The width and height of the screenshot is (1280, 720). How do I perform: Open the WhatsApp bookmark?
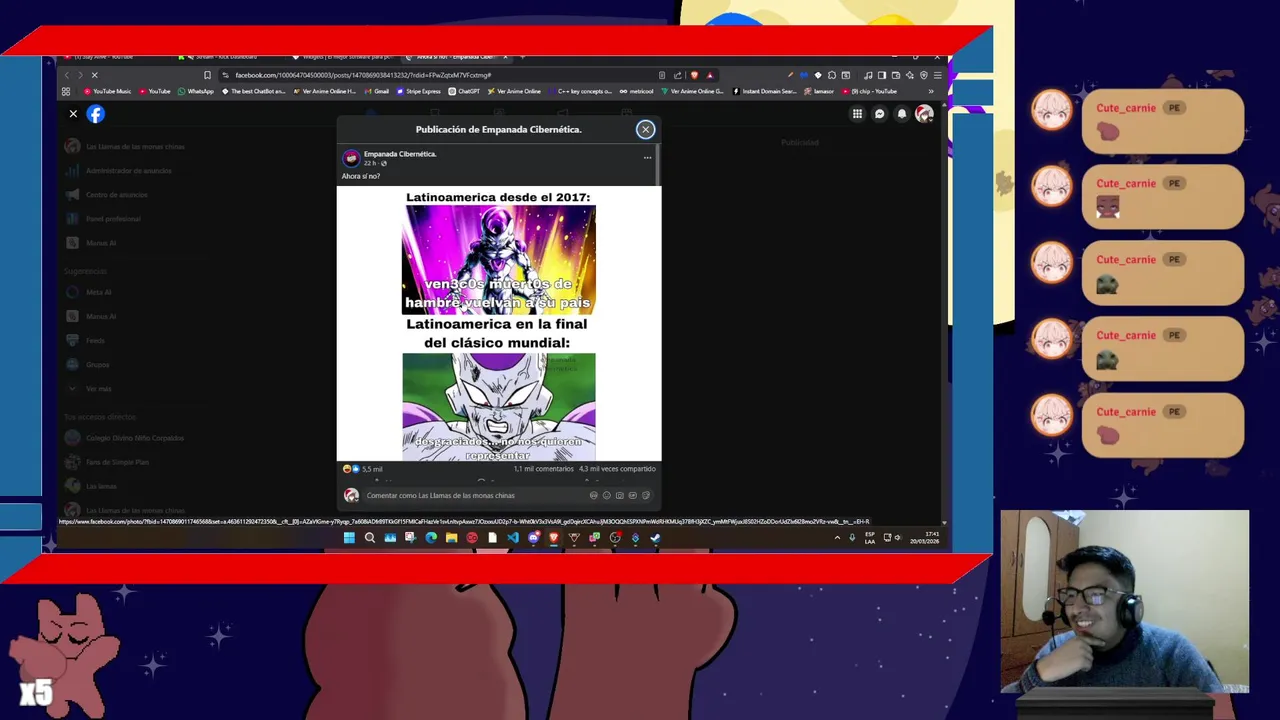[x=196, y=91]
